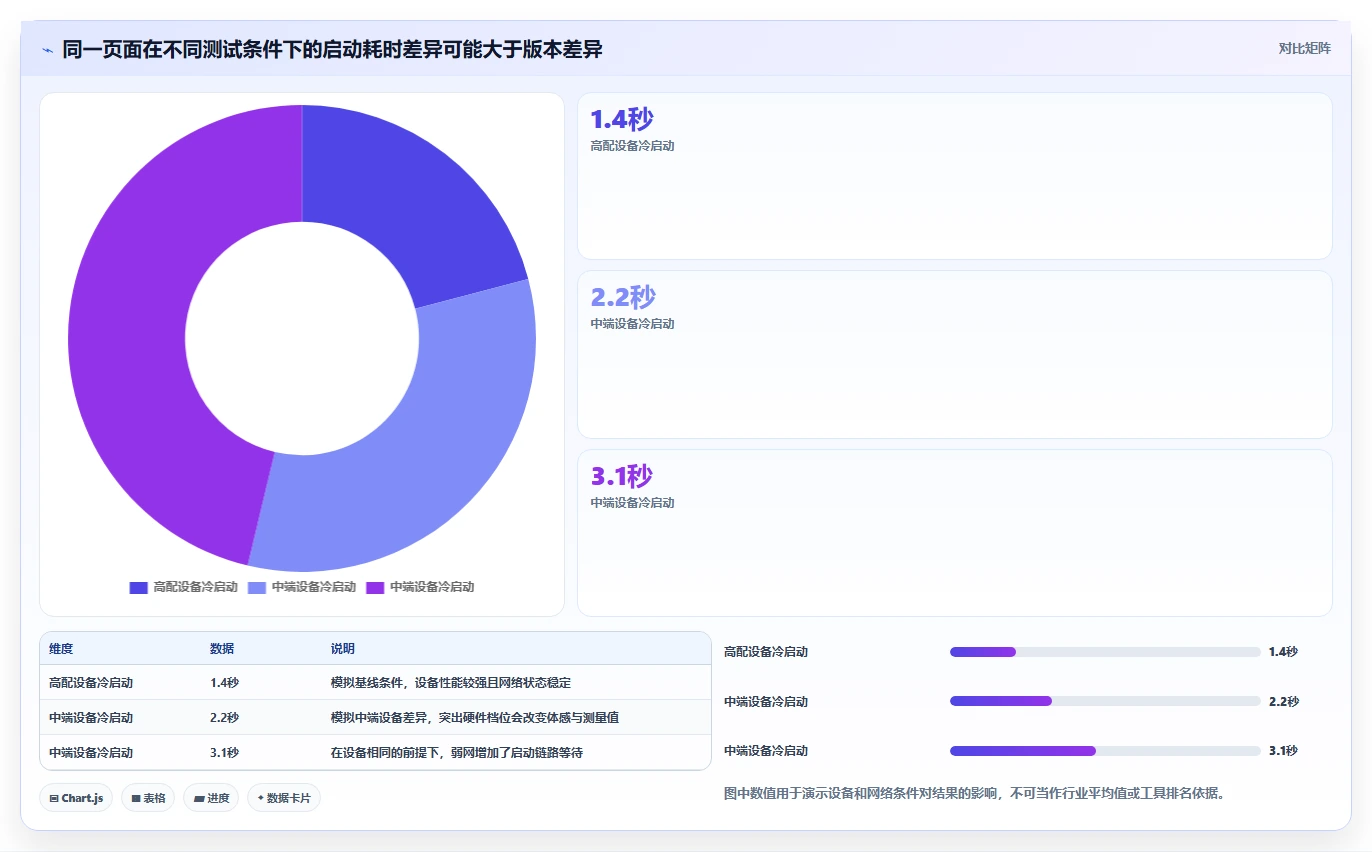This screenshot has width=1372, height=852.
Task: Select the 表格 chip
Action: pos(149,798)
